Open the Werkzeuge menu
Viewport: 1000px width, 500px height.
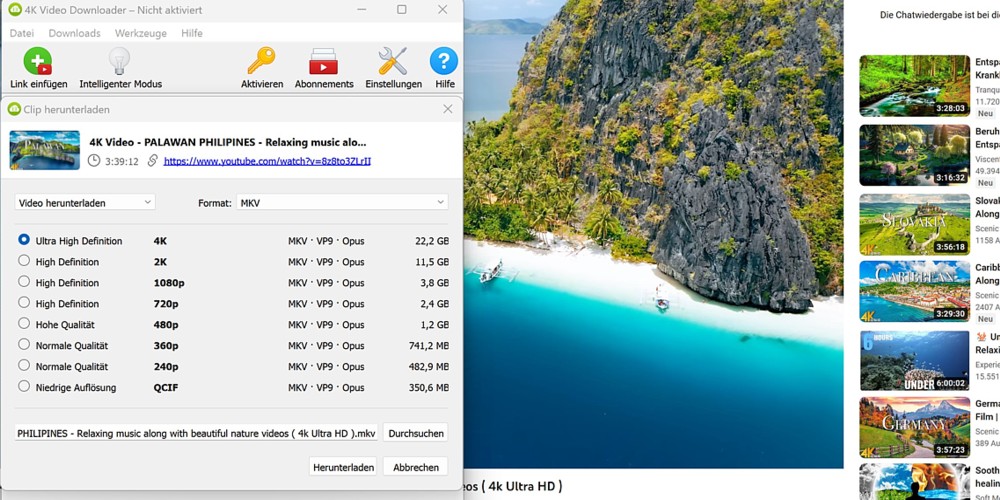pyautogui.click(x=141, y=33)
